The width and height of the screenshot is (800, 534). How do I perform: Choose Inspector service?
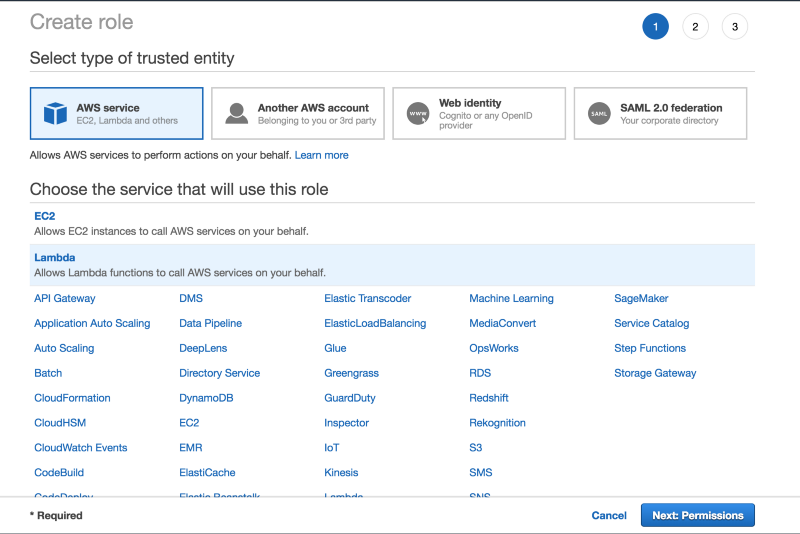pos(346,423)
